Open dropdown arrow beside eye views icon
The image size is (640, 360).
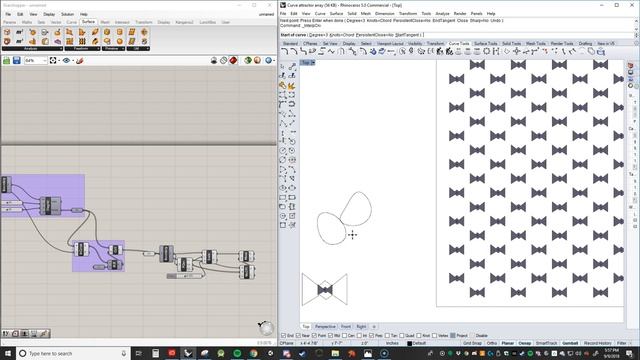point(73,60)
